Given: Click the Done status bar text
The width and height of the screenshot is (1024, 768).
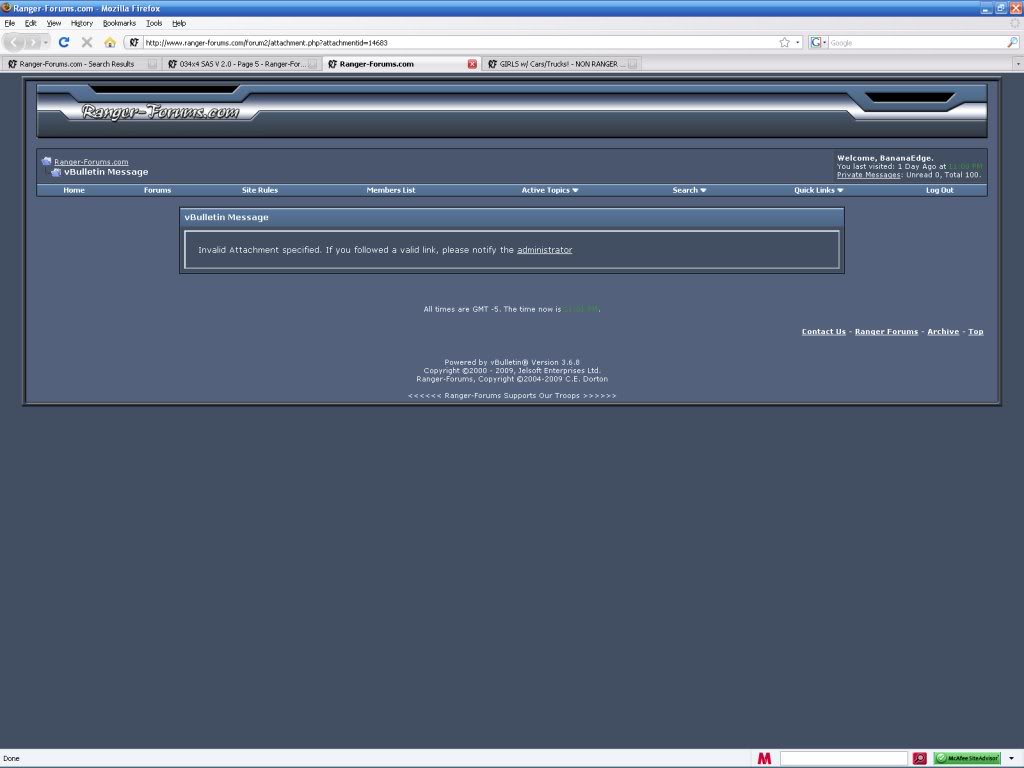Looking at the screenshot, I should point(12,758).
